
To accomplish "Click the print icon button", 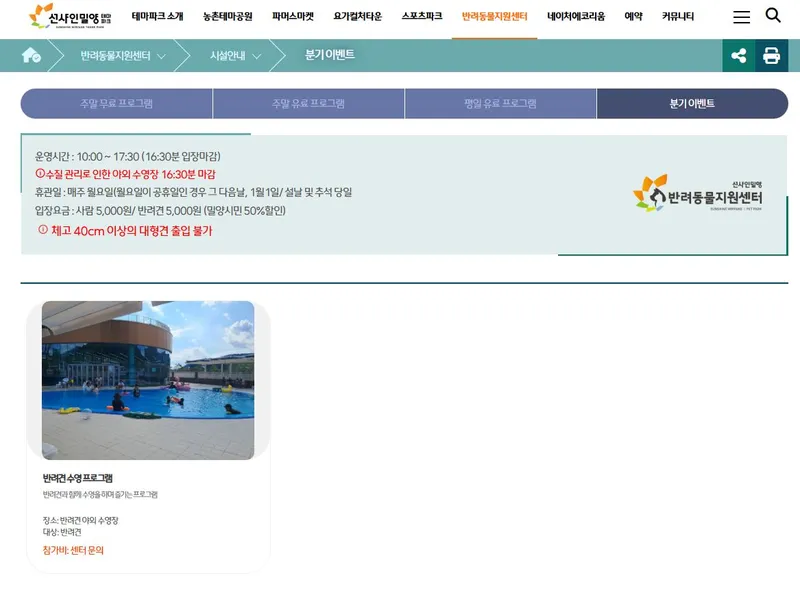I will pos(771,56).
